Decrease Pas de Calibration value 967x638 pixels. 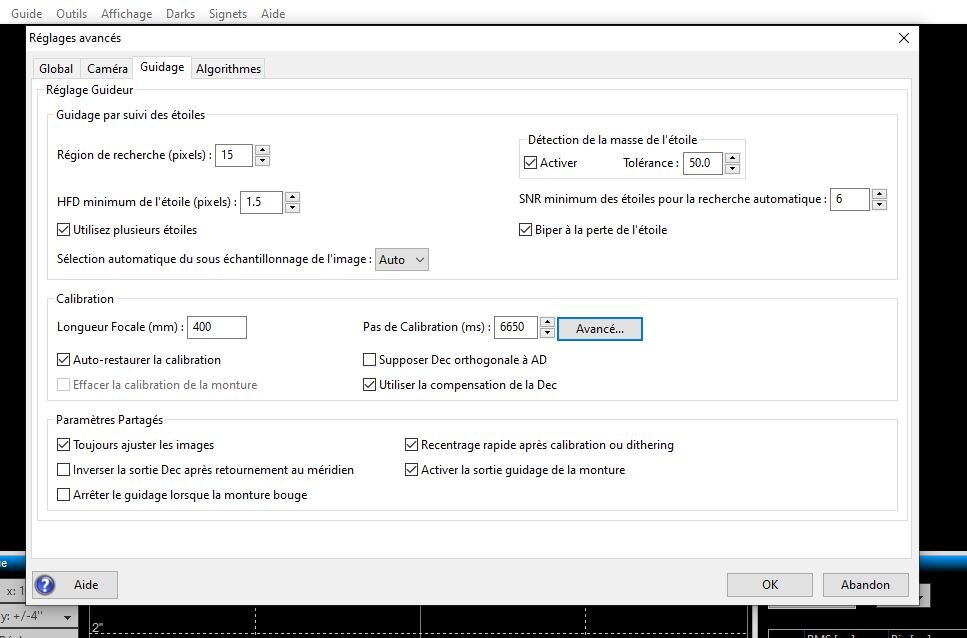click(547, 333)
